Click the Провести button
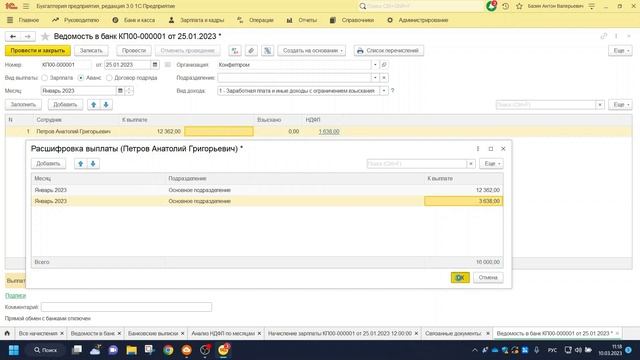Viewport: 640px width, 360px height. click(134, 51)
